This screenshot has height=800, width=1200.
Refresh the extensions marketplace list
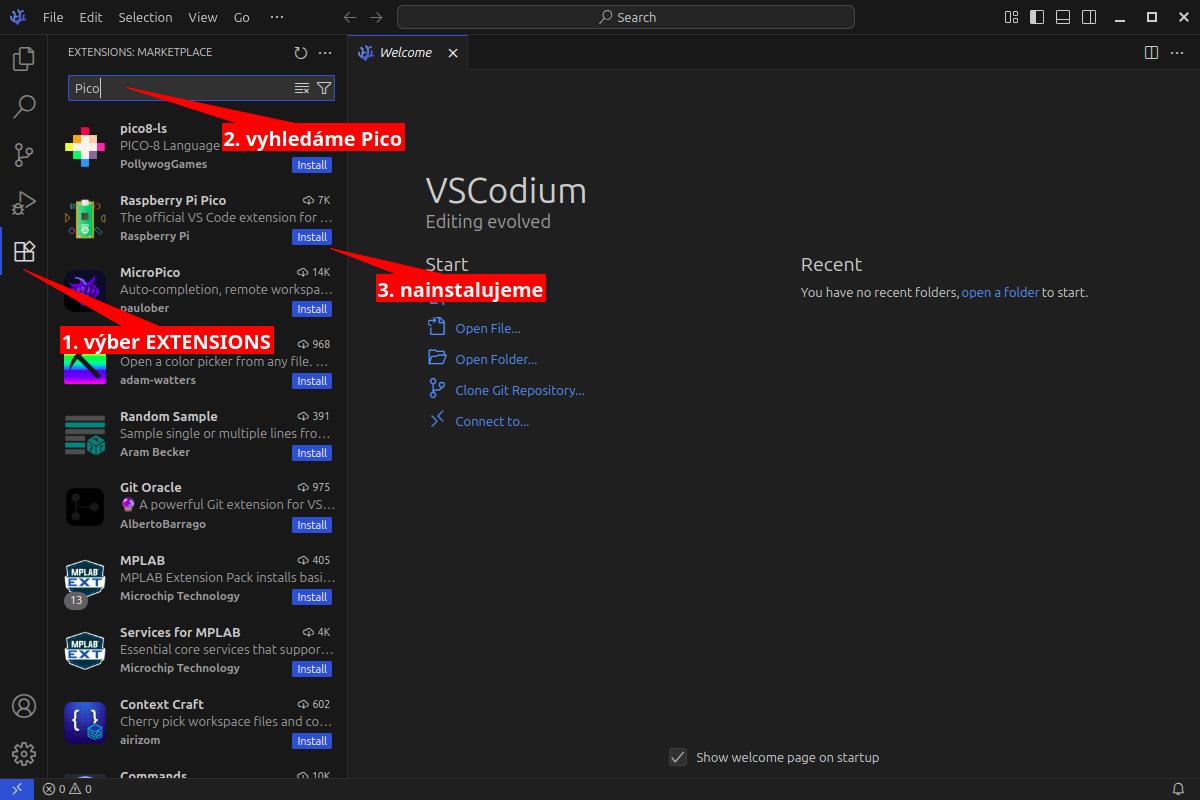pyautogui.click(x=301, y=53)
